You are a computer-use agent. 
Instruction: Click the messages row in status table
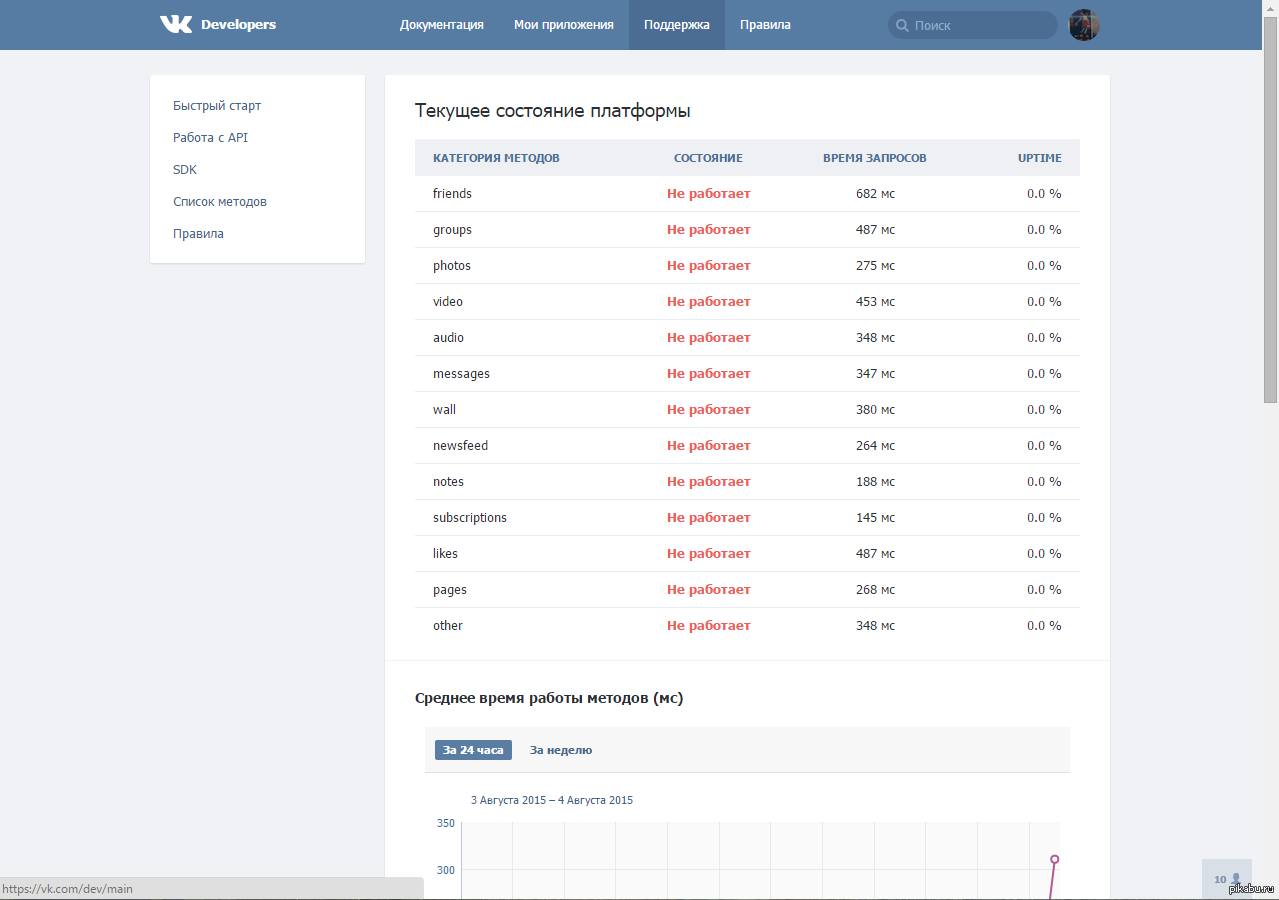coord(746,374)
